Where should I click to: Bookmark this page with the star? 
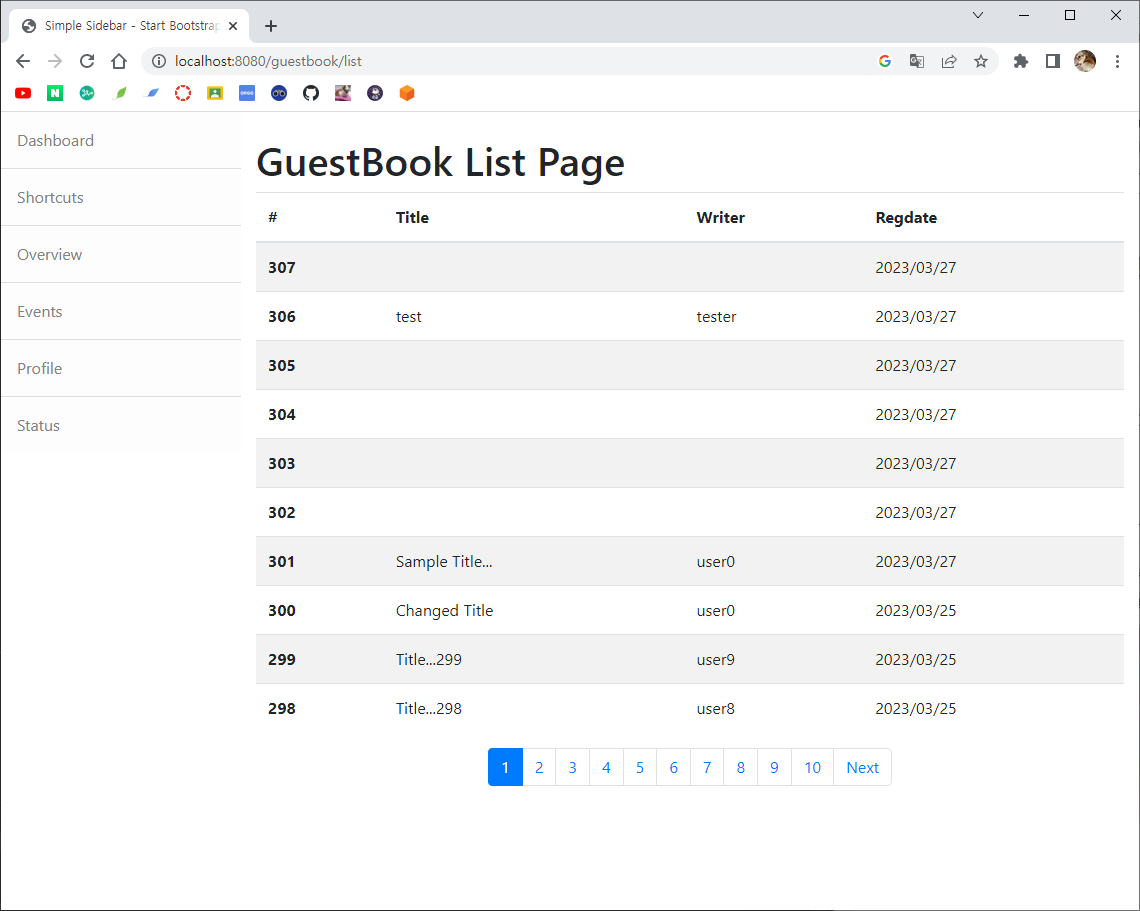click(x=981, y=61)
